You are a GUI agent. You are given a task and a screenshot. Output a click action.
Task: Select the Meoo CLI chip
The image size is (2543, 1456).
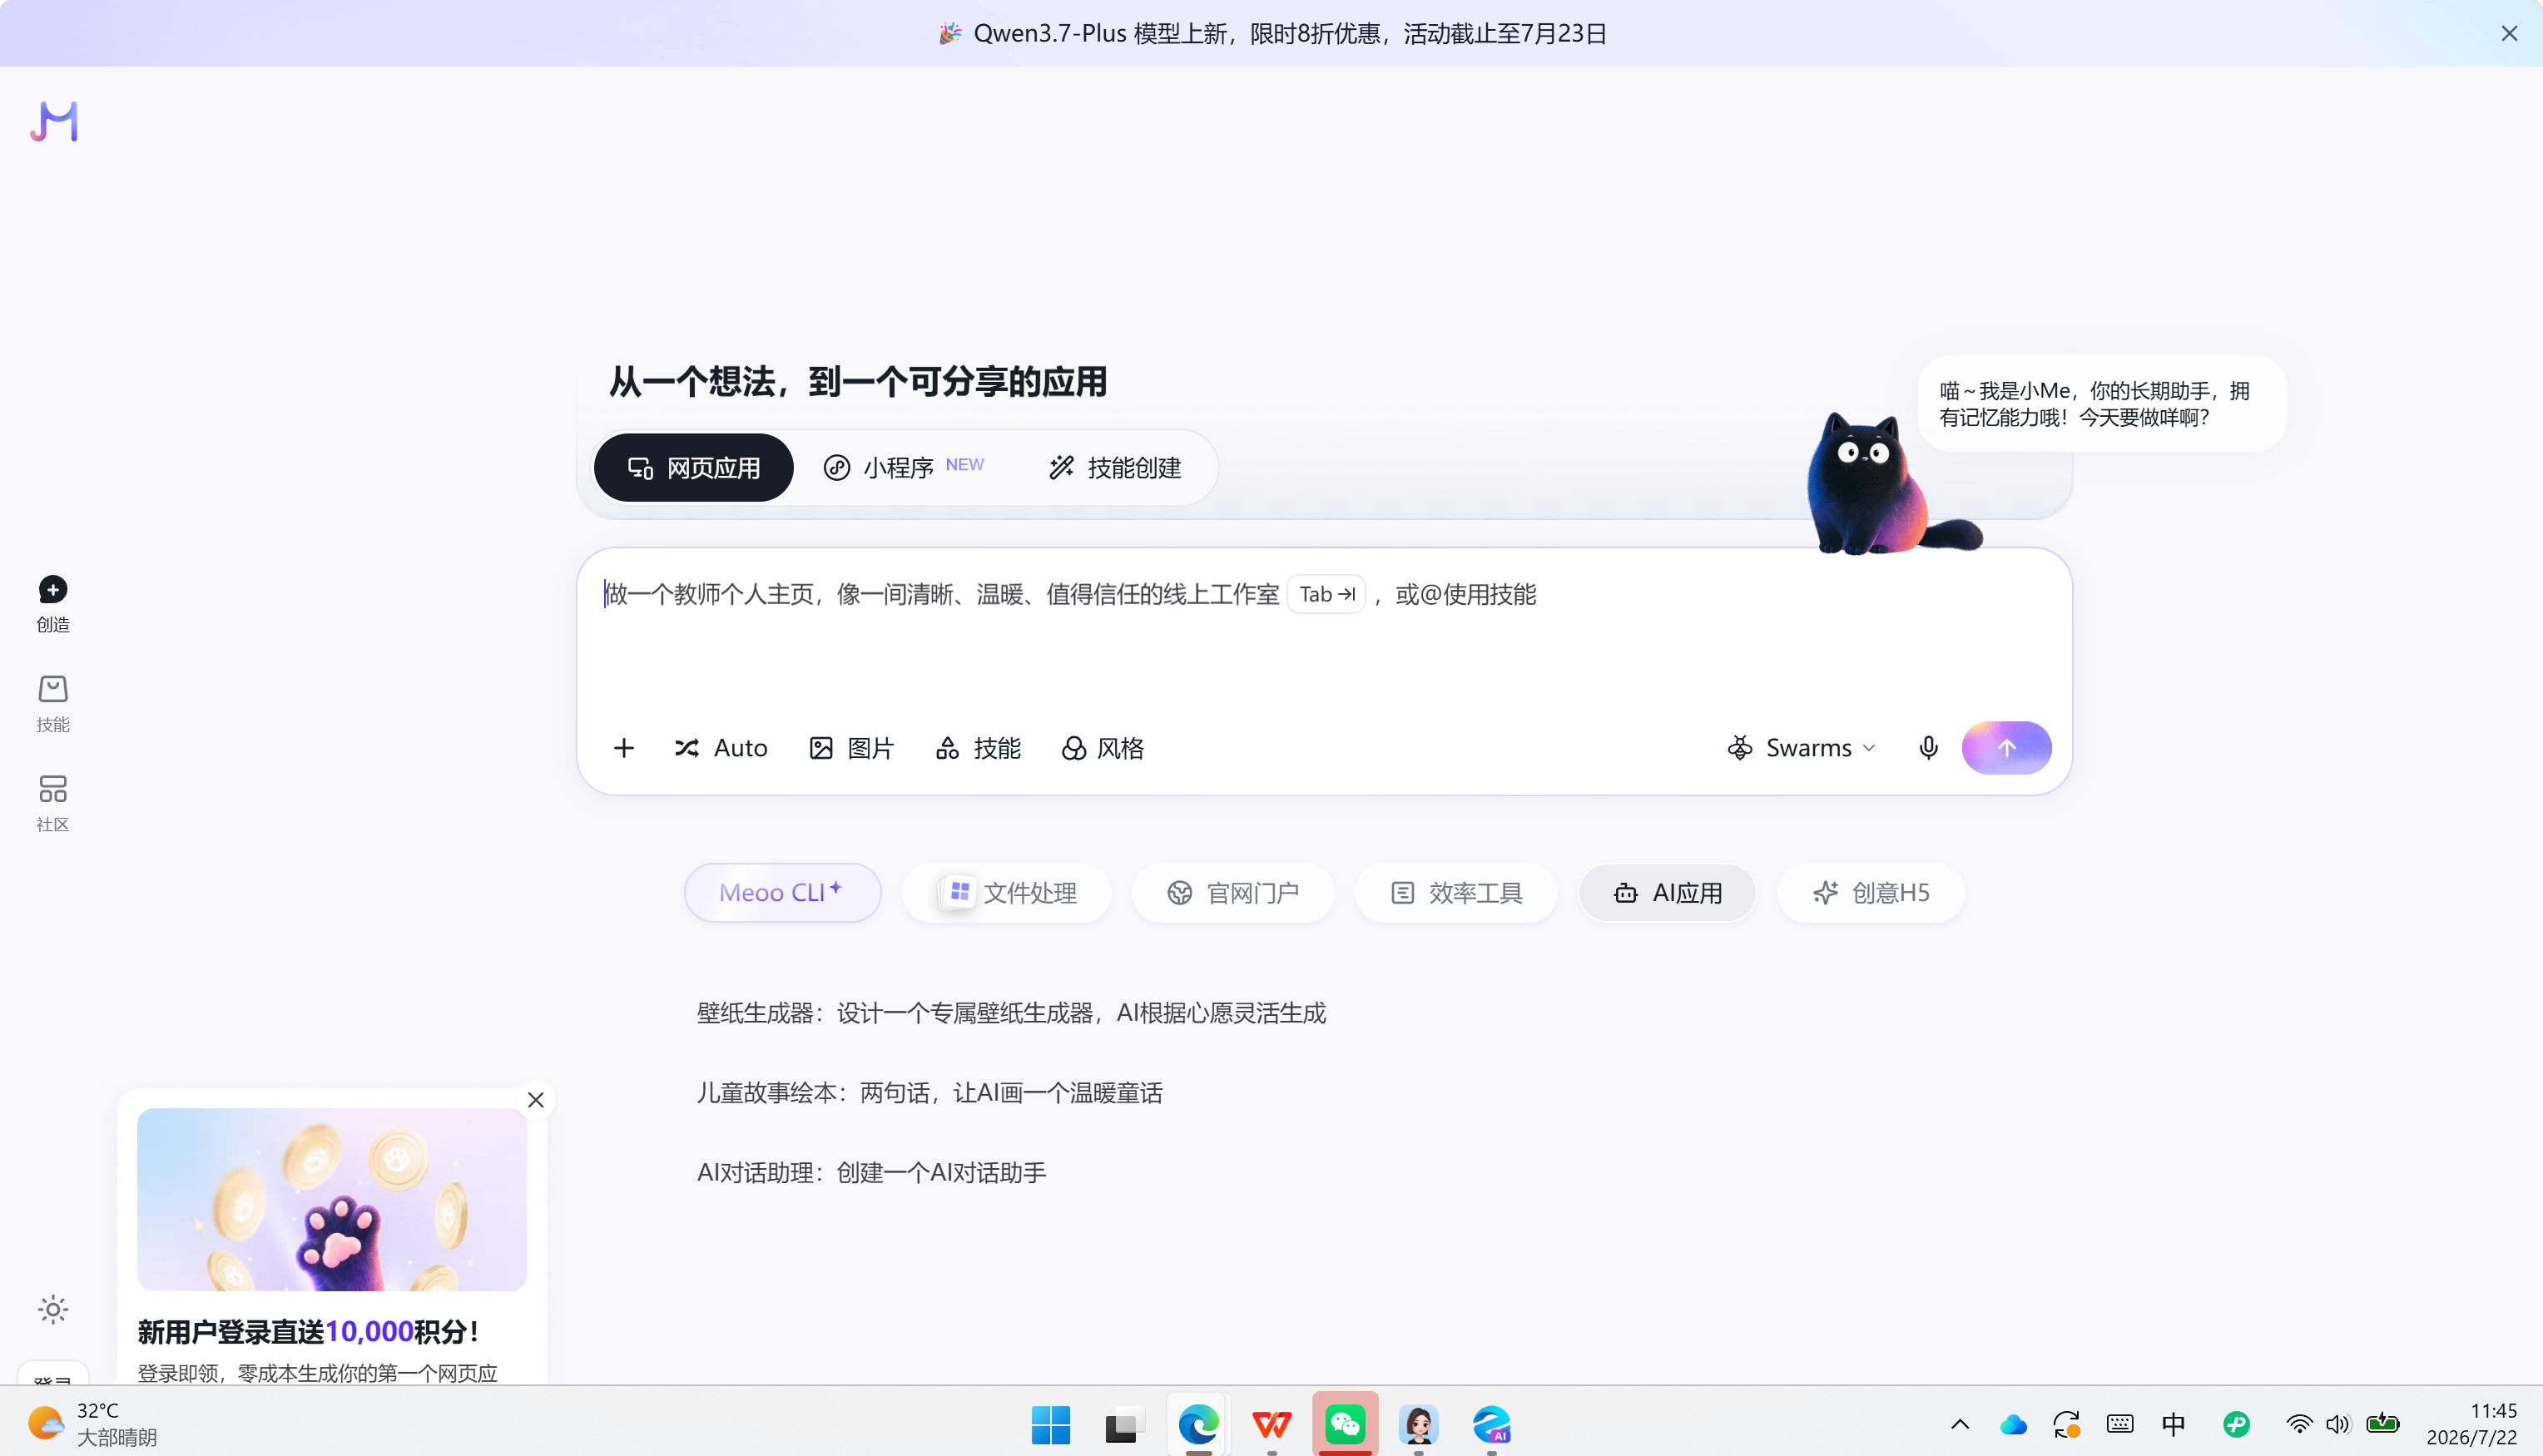782,892
